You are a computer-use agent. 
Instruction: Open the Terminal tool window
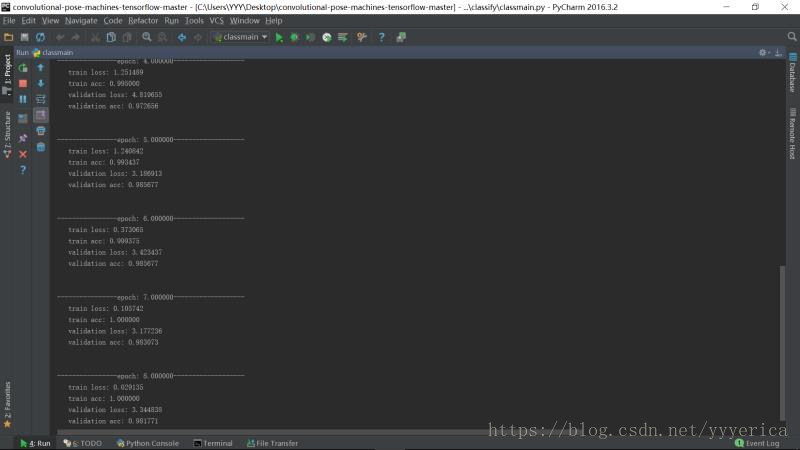tap(213, 443)
